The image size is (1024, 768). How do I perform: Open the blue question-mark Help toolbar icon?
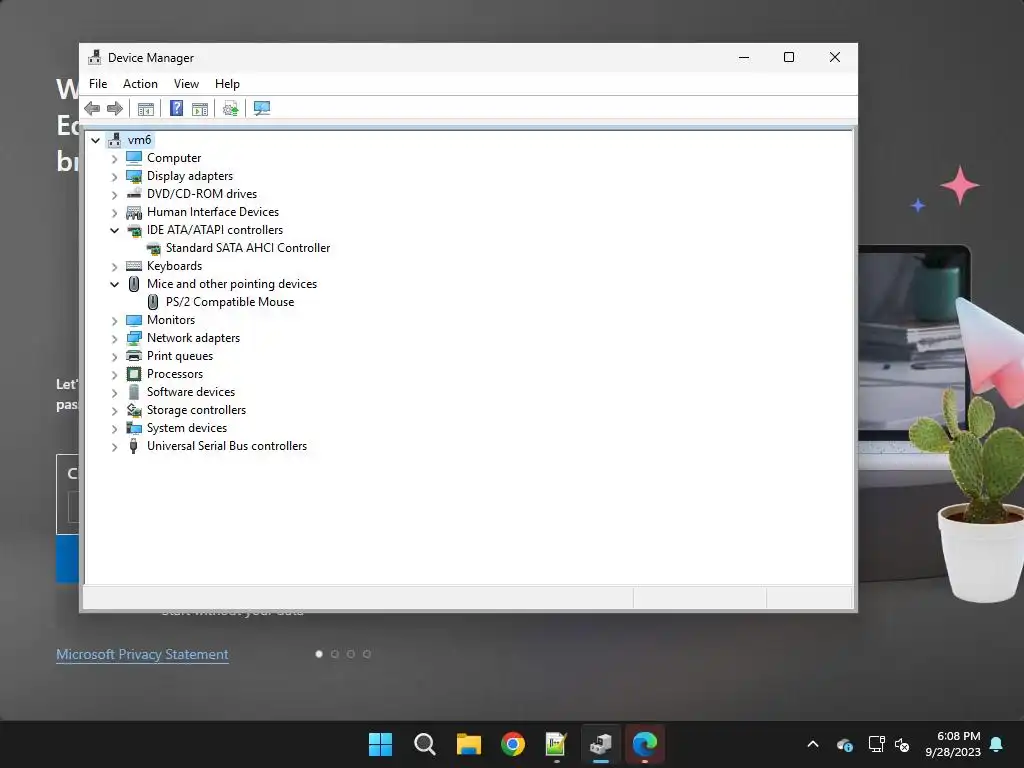[176, 108]
